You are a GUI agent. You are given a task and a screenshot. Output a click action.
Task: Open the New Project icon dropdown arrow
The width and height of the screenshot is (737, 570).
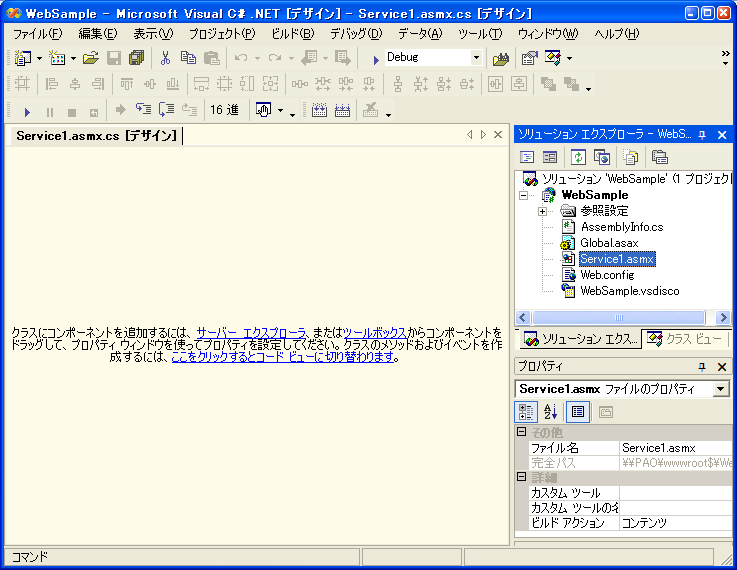[39, 58]
